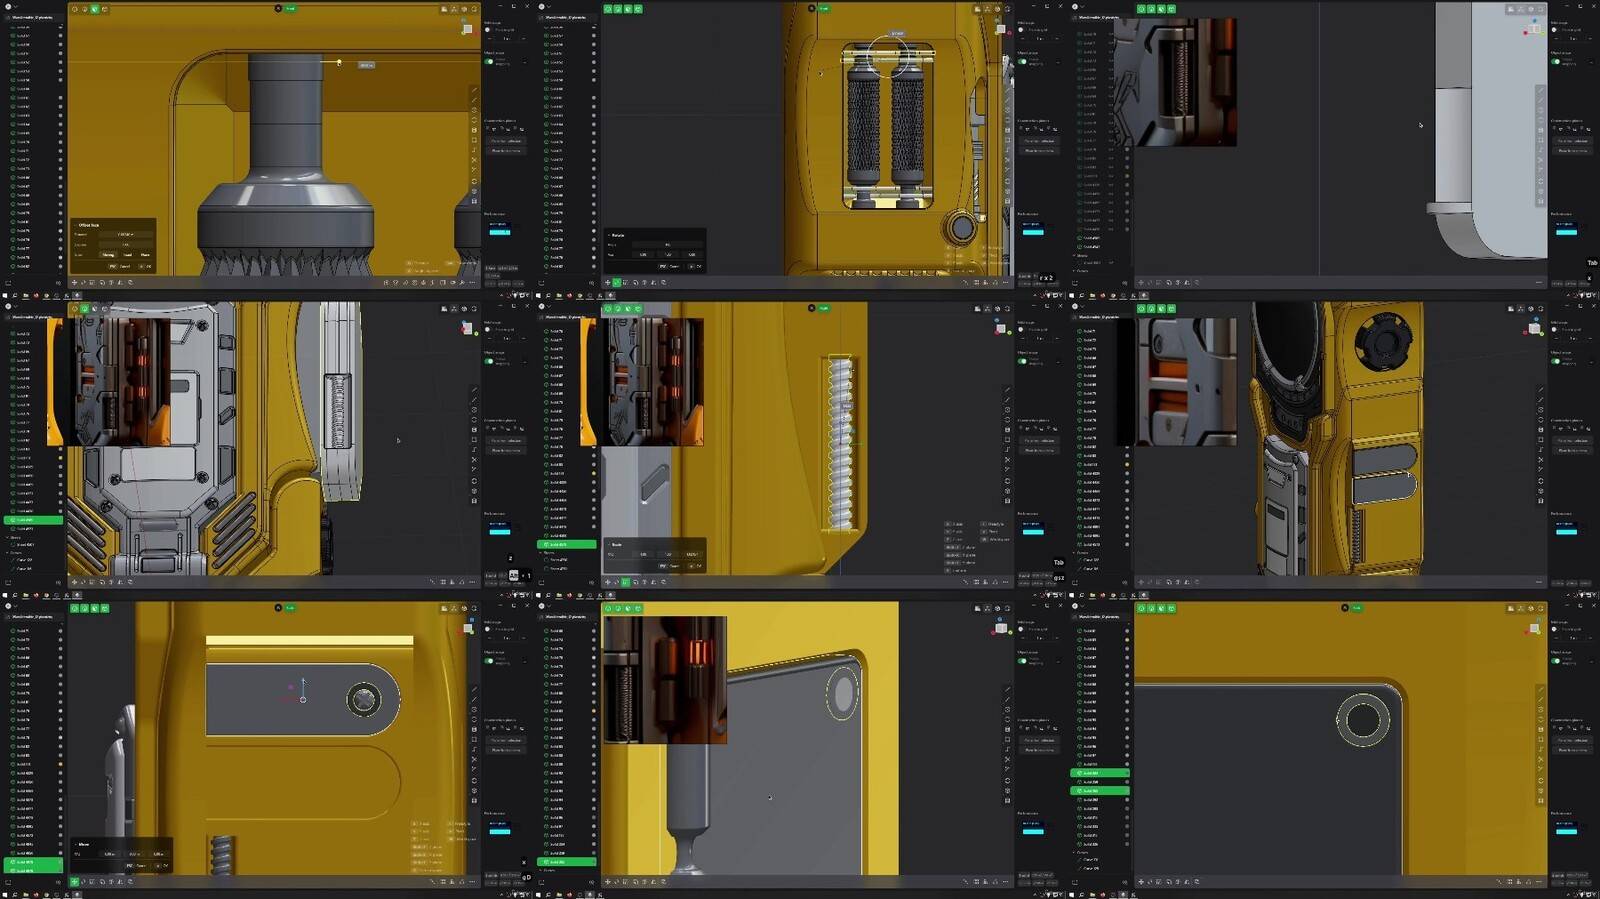Middle-left screenshot: select green highlighted Solid row in outliner
Viewport: 1600px width, 899px height.
(34, 520)
